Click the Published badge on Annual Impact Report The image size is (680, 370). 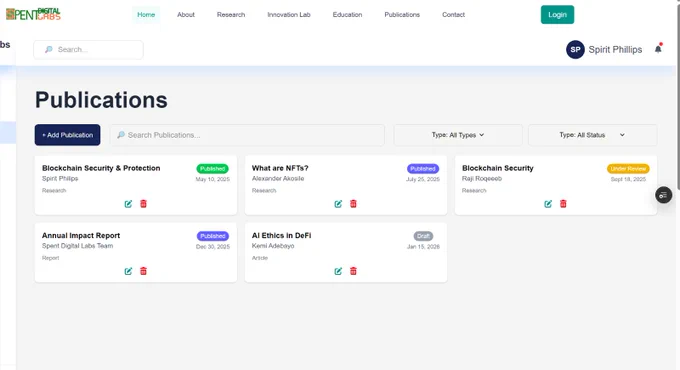point(213,236)
